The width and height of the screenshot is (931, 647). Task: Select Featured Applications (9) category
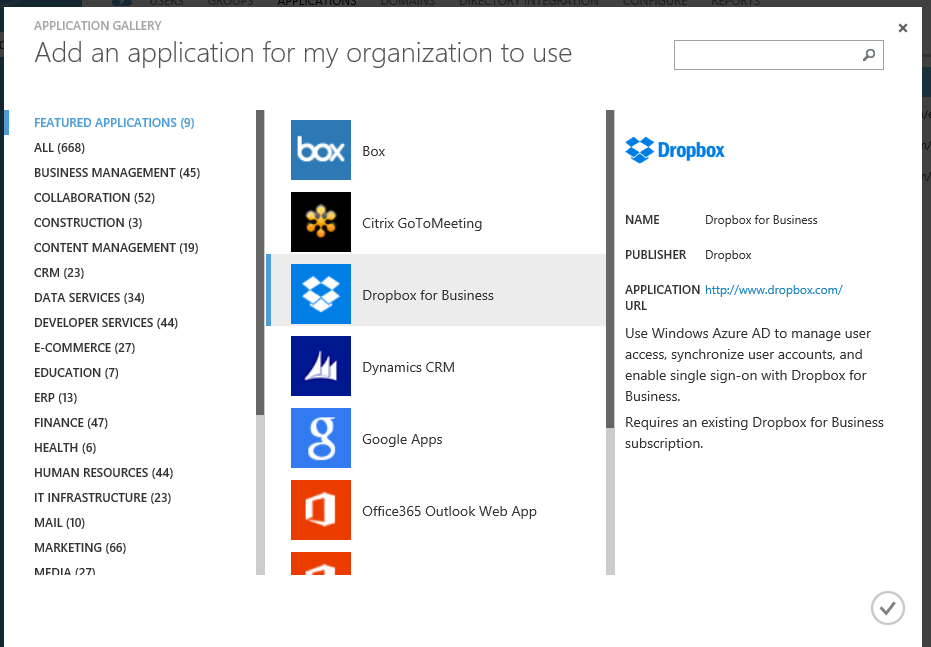pyautogui.click(x=114, y=123)
